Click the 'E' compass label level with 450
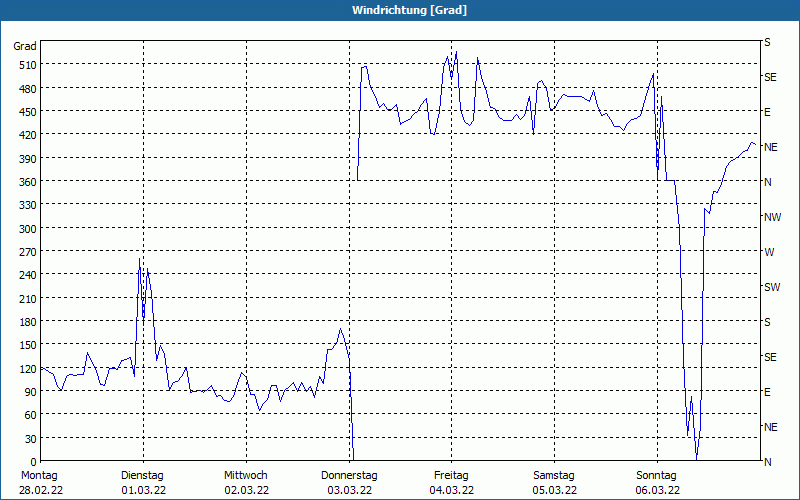This screenshot has width=800, height=500. click(767, 112)
